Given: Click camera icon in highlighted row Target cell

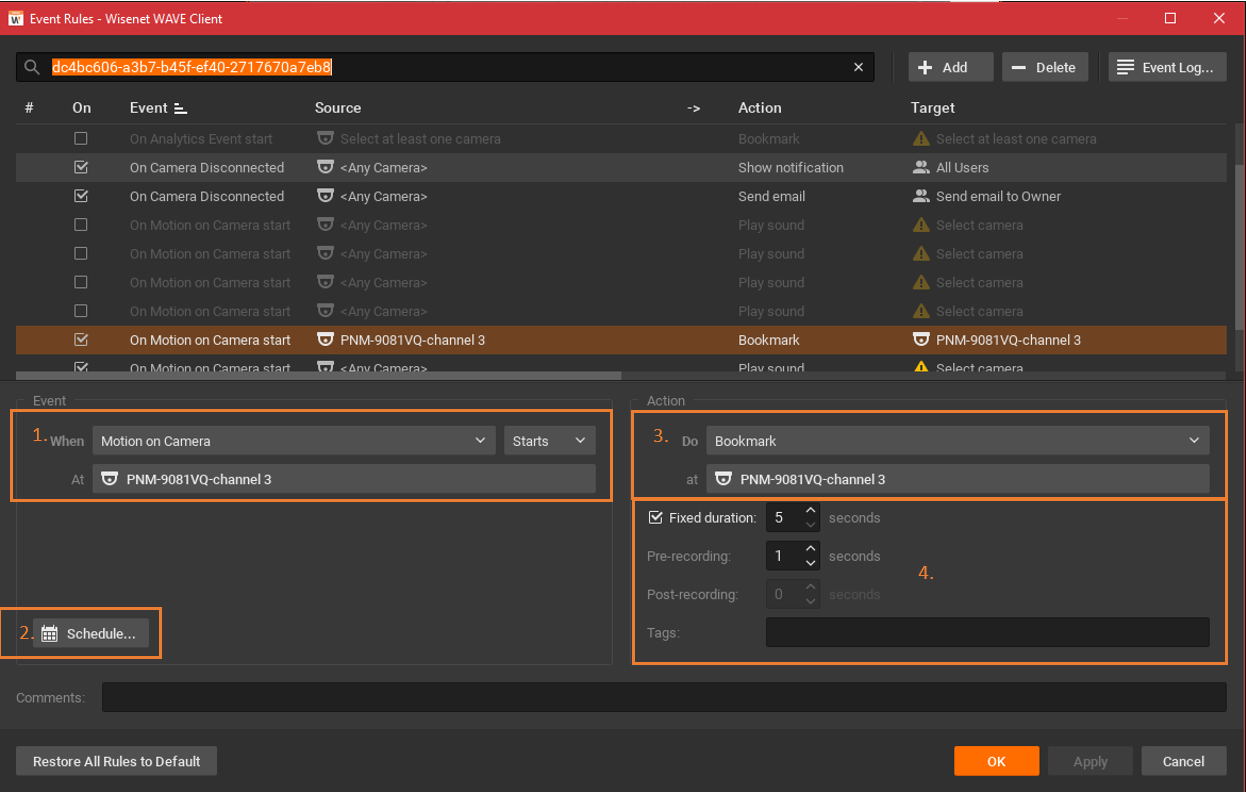Looking at the screenshot, I should (x=921, y=340).
